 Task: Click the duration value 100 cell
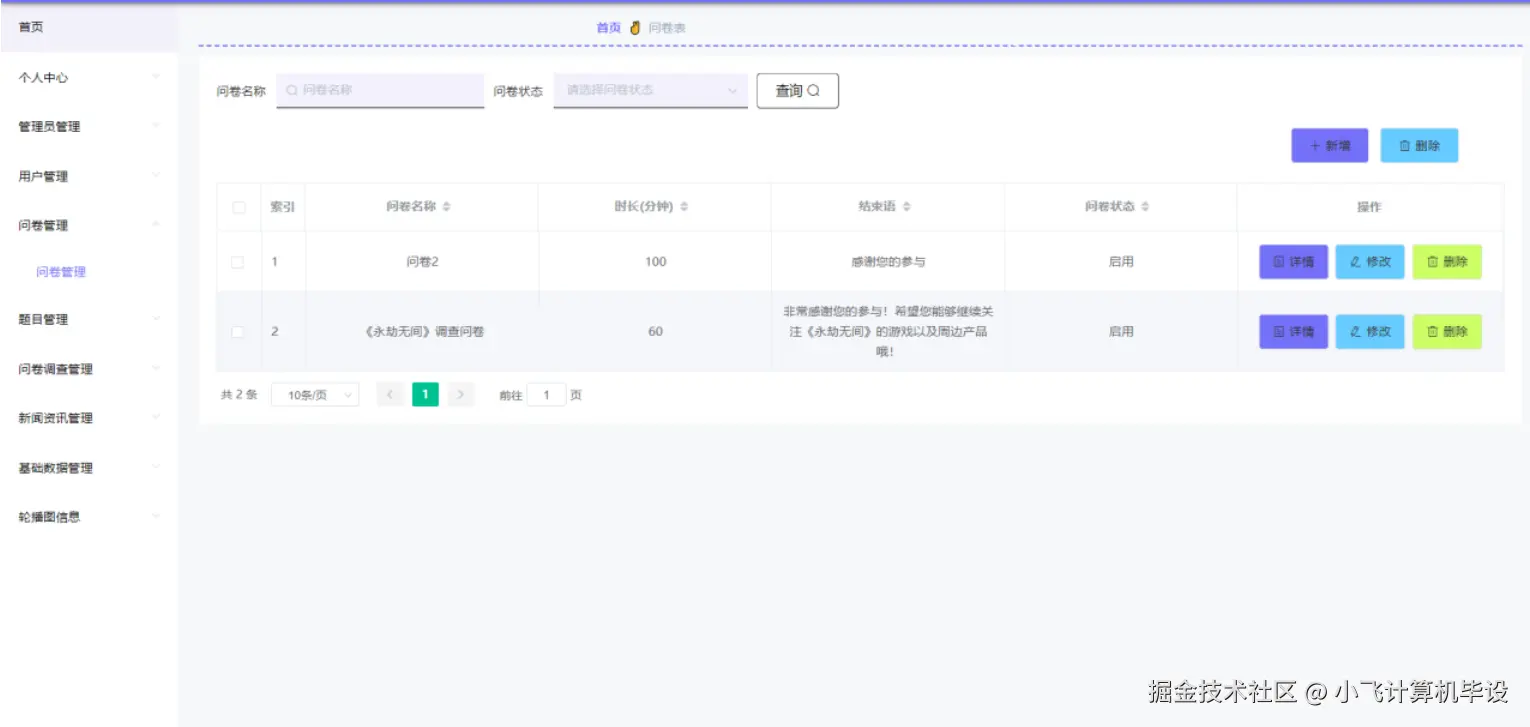click(x=655, y=262)
